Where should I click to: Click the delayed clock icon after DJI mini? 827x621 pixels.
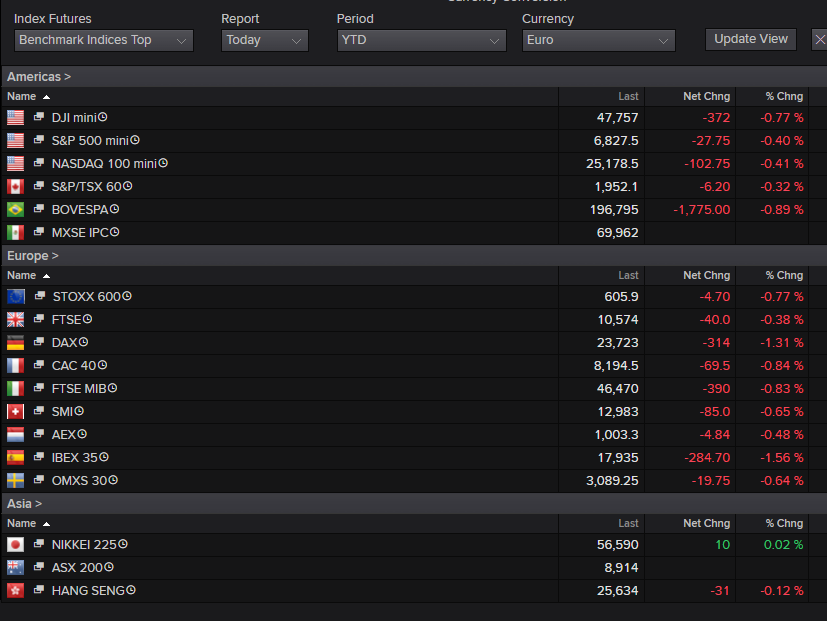click(x=103, y=117)
